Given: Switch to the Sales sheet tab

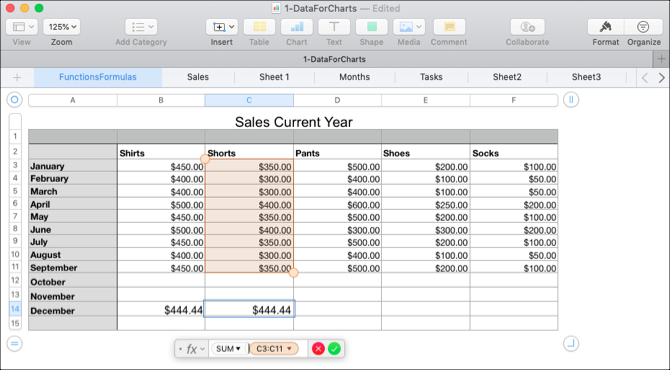Looking at the screenshot, I should (x=198, y=77).
